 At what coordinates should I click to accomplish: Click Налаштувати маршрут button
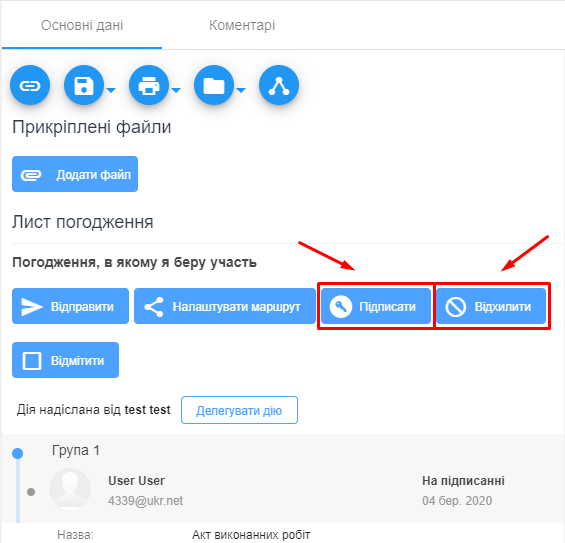[x=225, y=306]
